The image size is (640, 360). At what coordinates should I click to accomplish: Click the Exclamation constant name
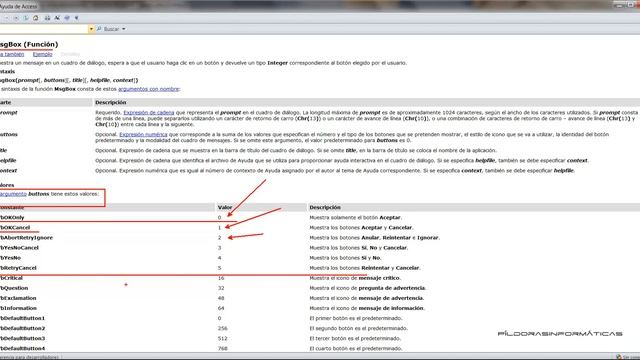pos(18,298)
